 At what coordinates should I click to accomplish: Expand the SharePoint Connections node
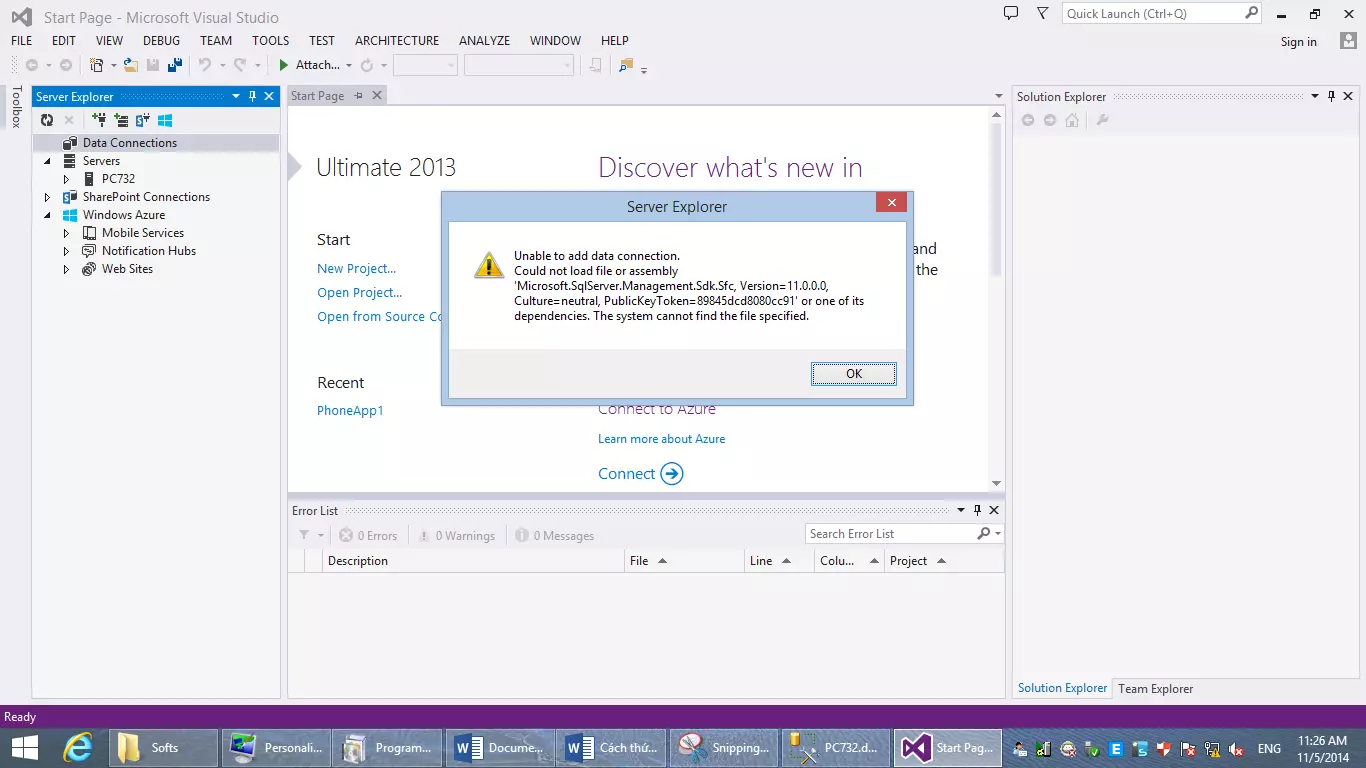click(x=47, y=197)
